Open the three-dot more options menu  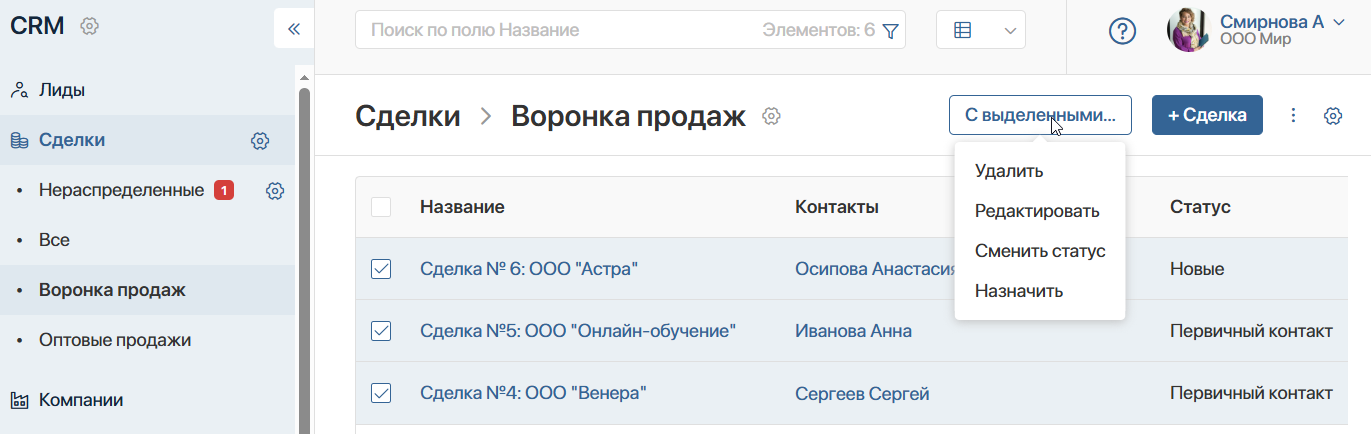1293,116
